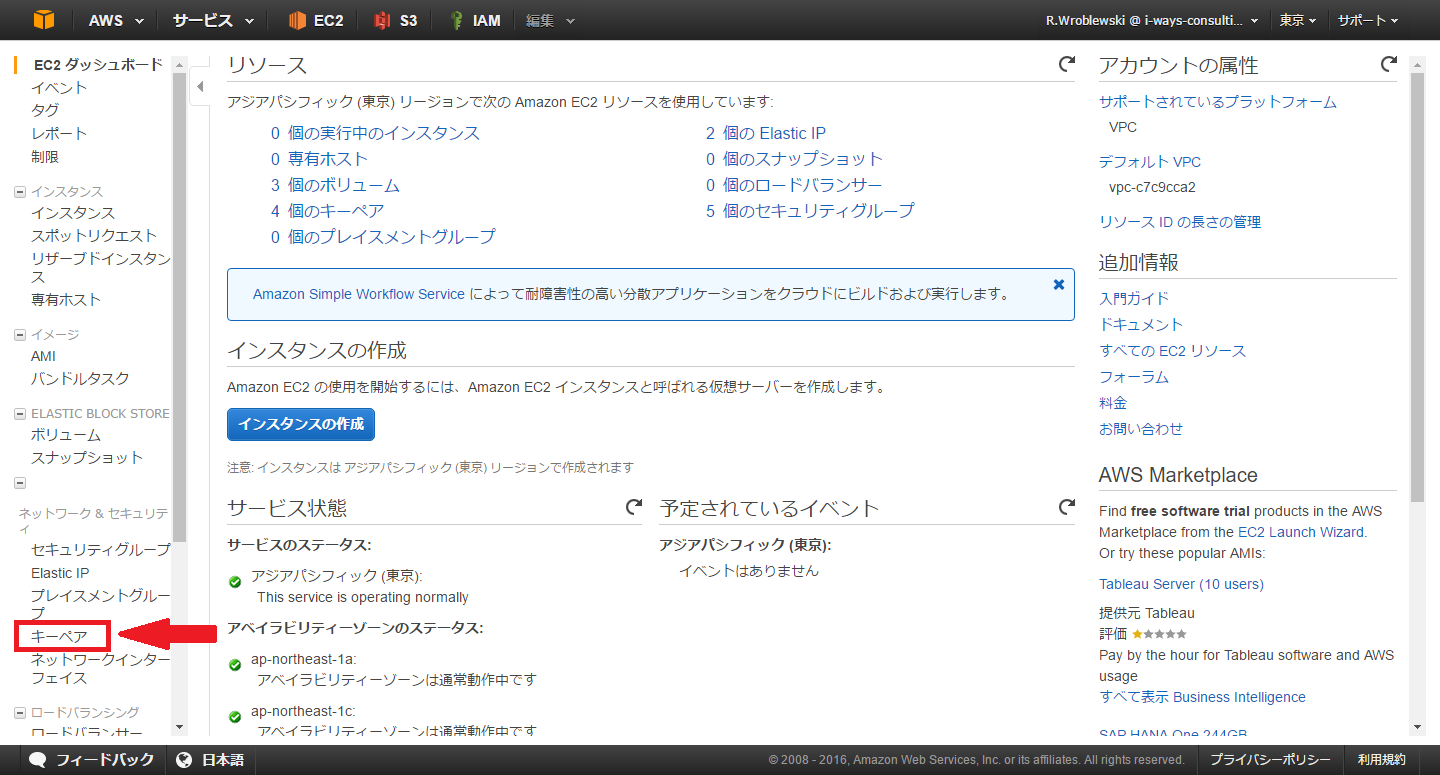This screenshot has height=775, width=1440.
Task: Open the サービス dropdown menu
Action: point(212,20)
